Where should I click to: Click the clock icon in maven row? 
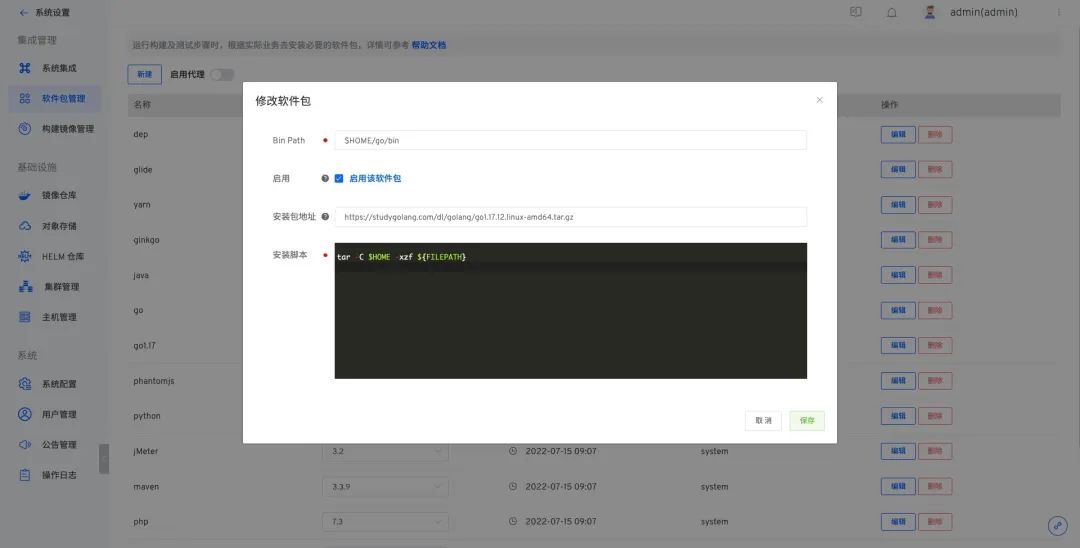512,487
